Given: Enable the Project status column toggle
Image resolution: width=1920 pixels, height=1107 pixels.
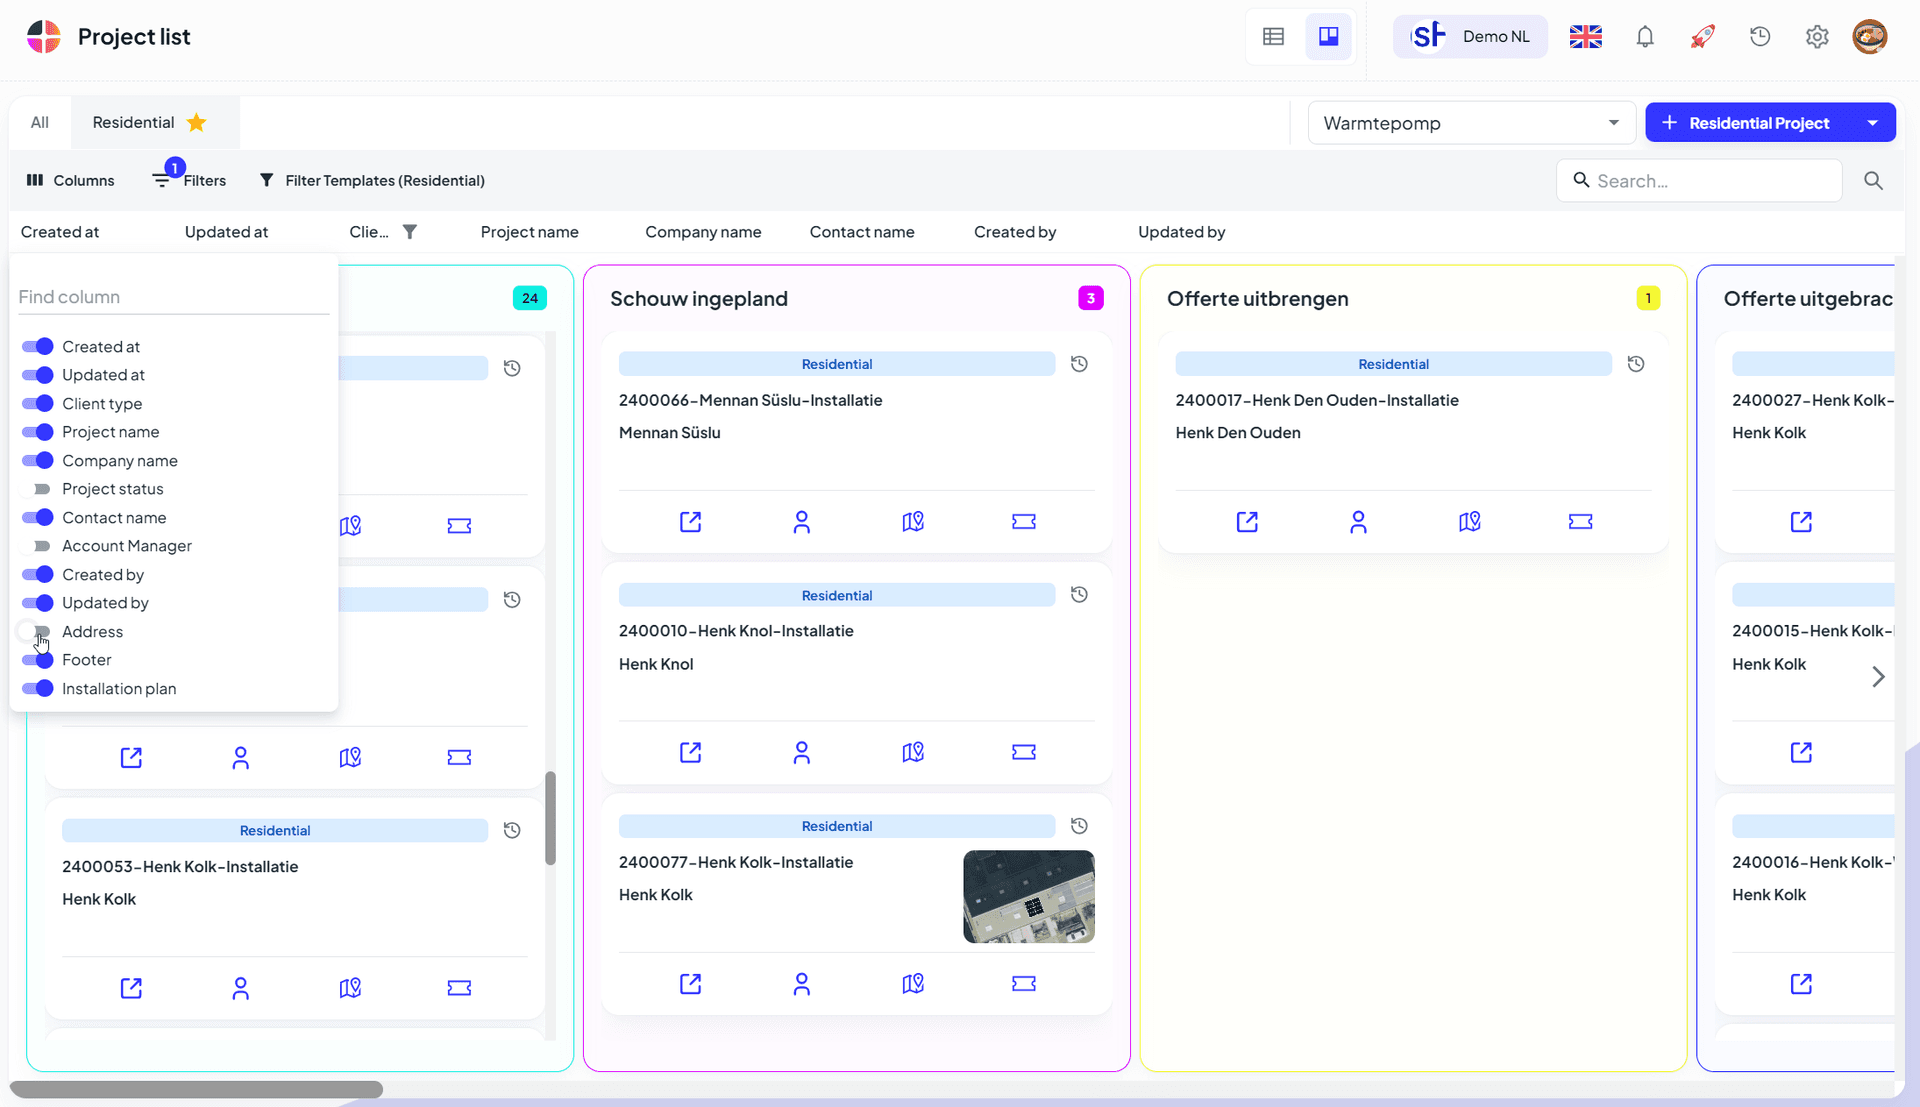Looking at the screenshot, I should coord(38,489).
